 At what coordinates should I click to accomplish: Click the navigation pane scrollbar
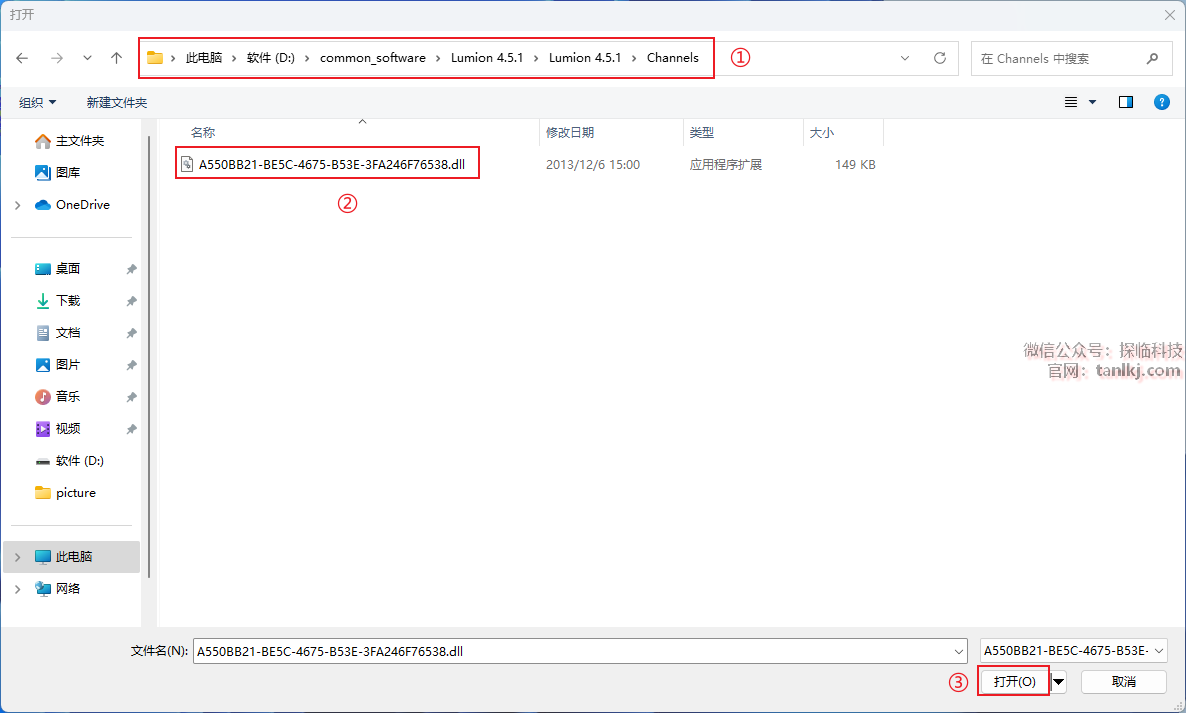149,355
